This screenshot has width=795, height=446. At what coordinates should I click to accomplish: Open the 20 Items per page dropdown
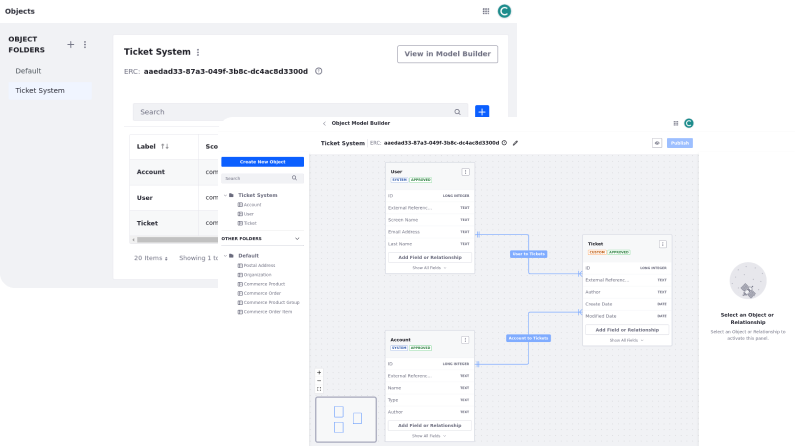click(151, 258)
